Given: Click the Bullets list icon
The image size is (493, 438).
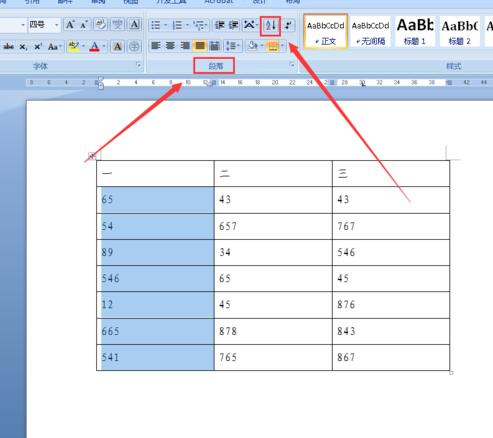Looking at the screenshot, I should tap(156, 25).
